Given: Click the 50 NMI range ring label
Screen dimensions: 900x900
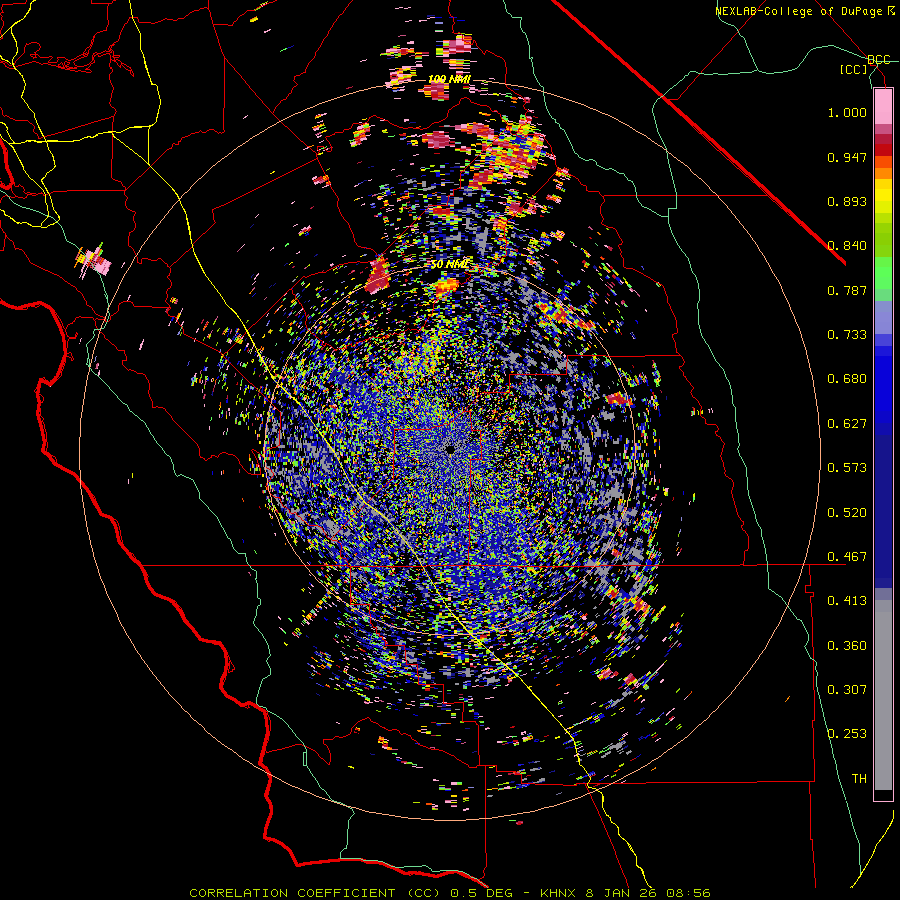Looking at the screenshot, I should click(449, 265).
